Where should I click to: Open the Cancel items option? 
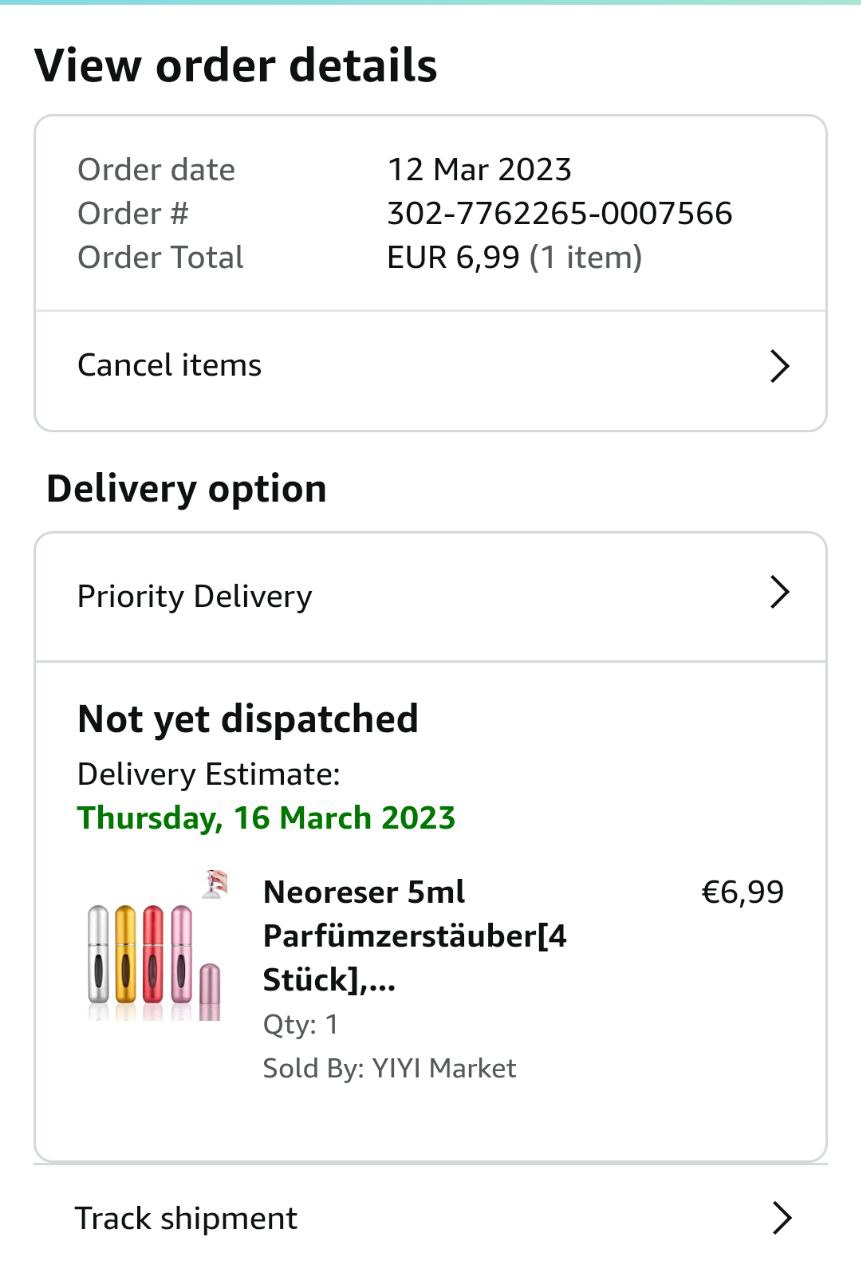pyautogui.click(x=170, y=366)
